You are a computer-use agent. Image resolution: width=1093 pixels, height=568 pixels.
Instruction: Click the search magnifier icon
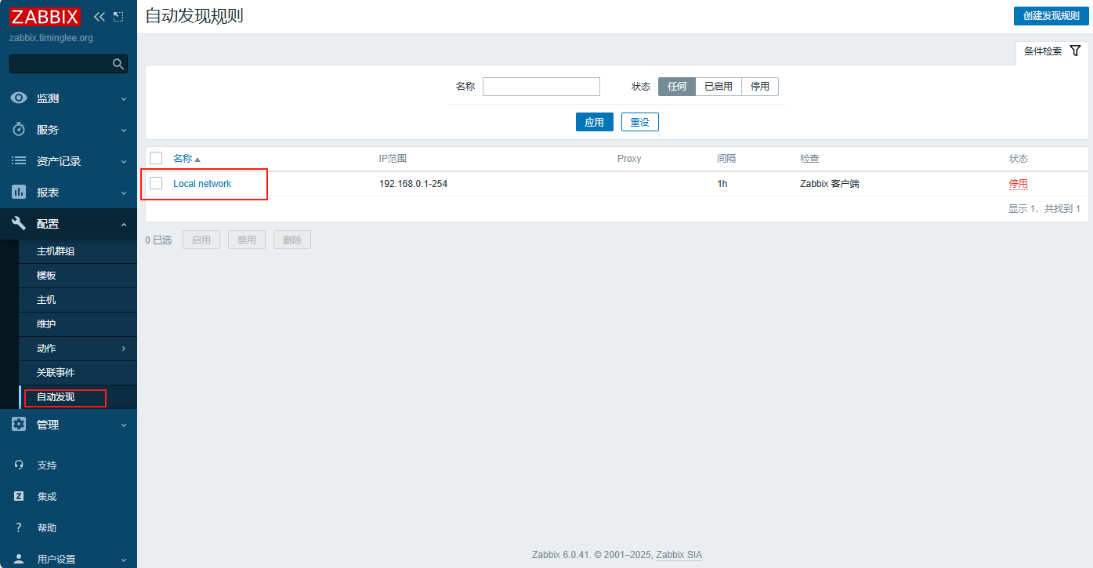[x=118, y=64]
